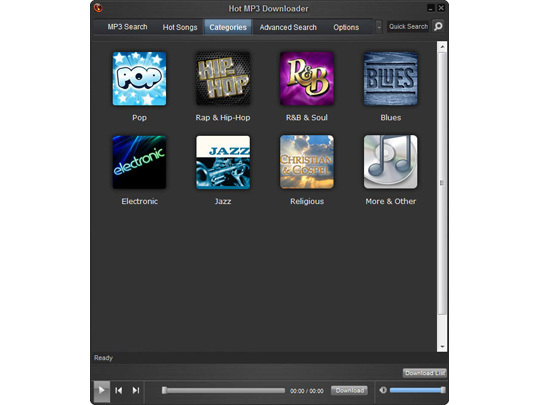Open the Advanced Search tab
Image resolution: width=540 pixels, height=405 pixels.
(x=288, y=27)
